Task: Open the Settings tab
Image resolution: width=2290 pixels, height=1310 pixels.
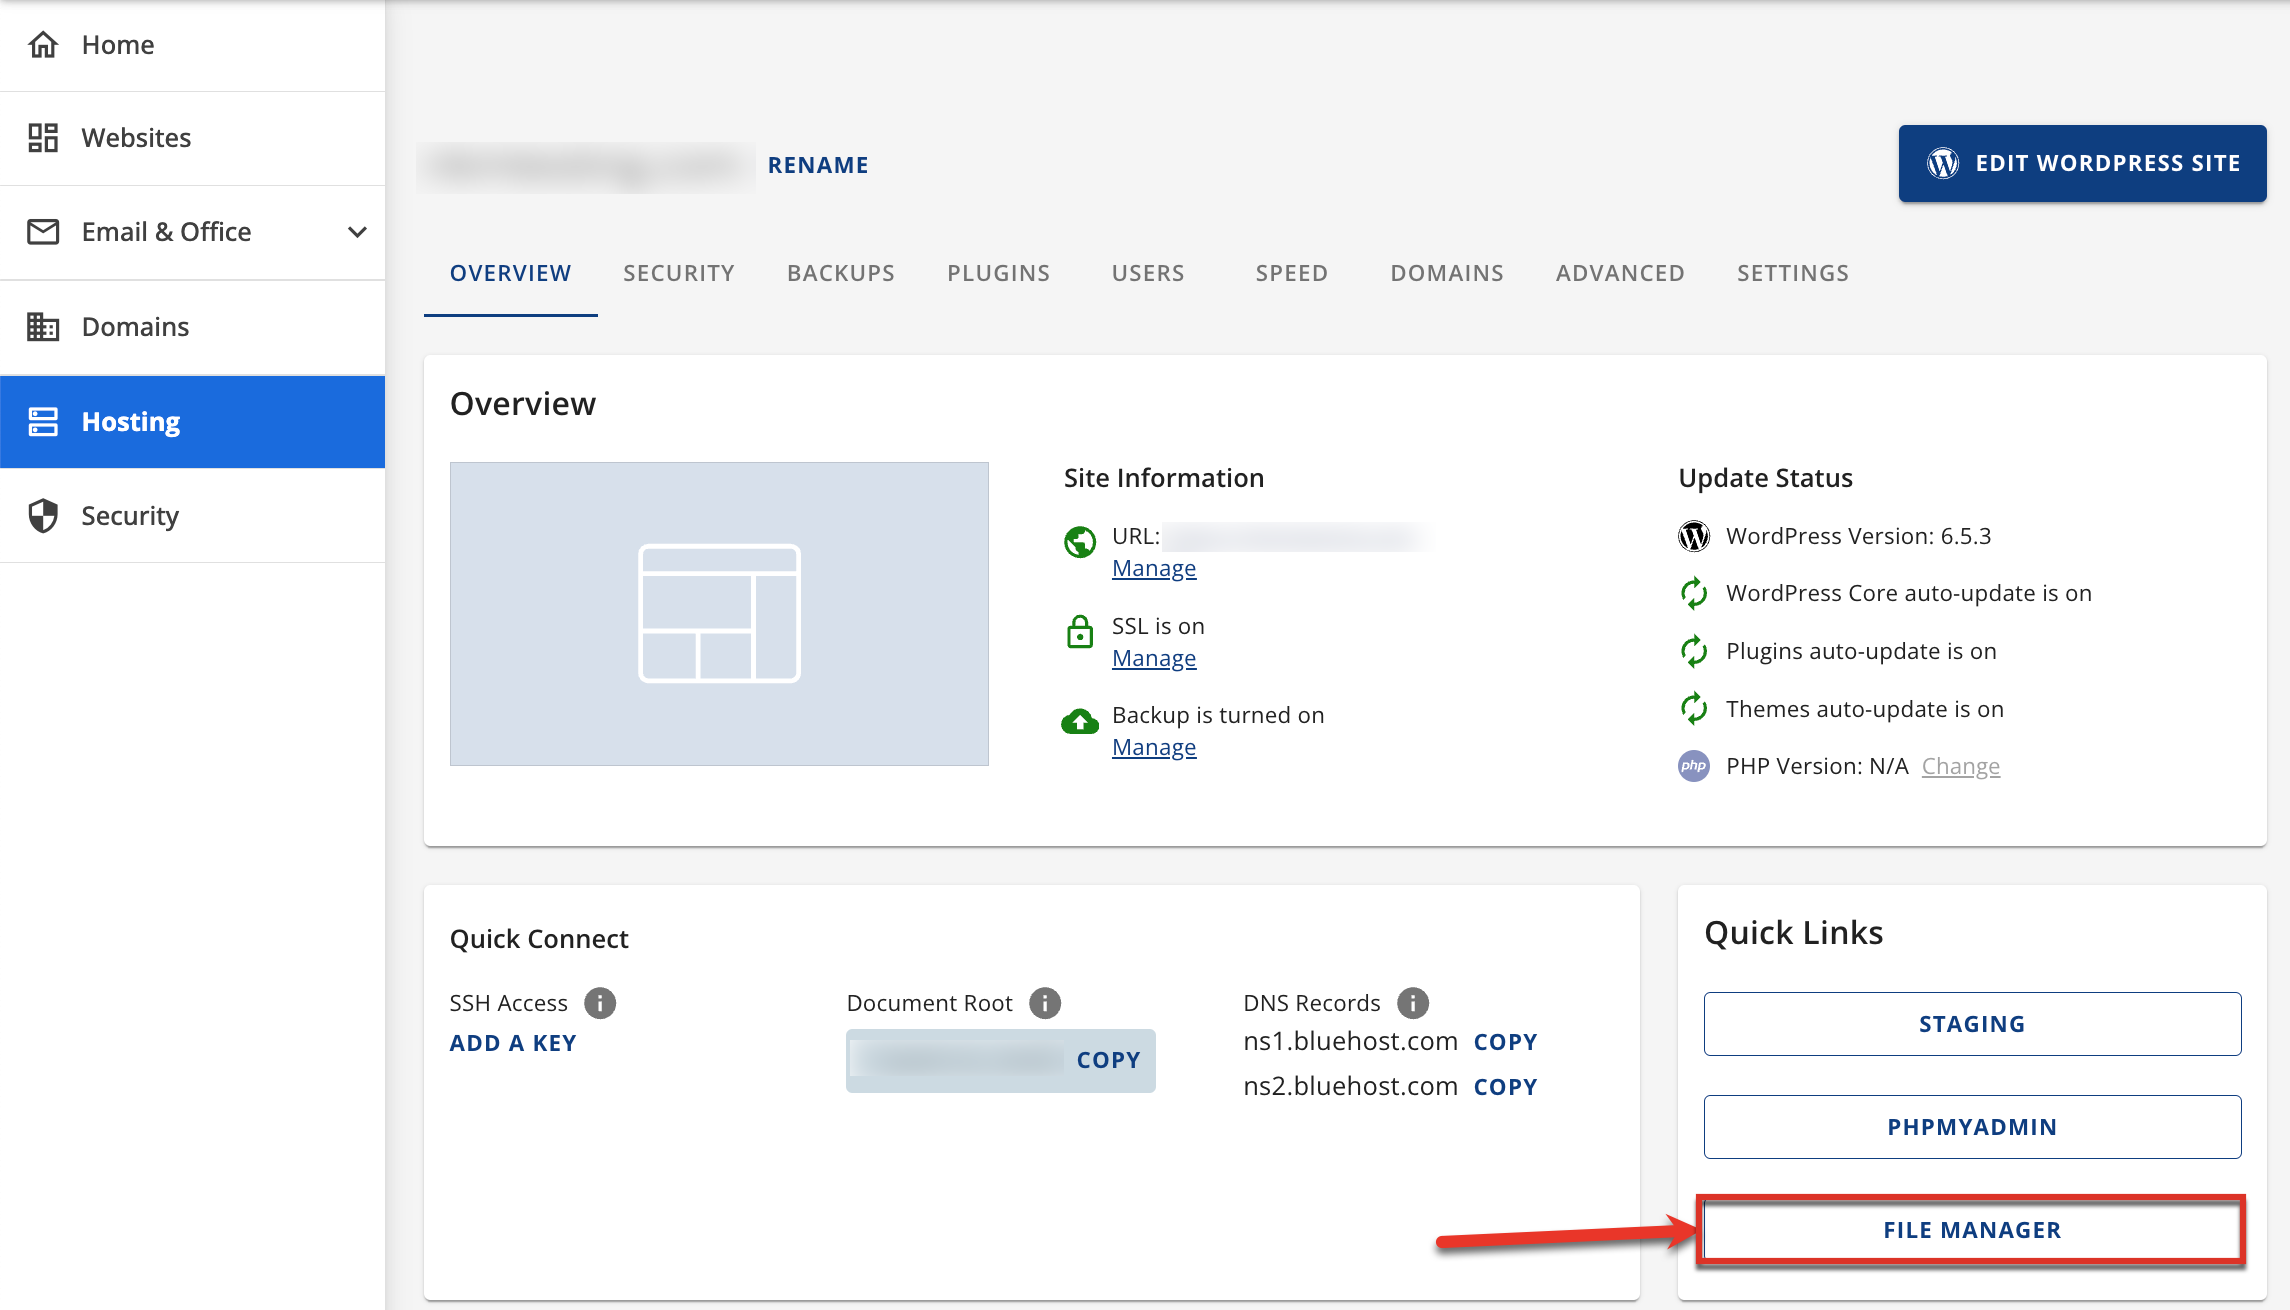Action: point(1792,272)
